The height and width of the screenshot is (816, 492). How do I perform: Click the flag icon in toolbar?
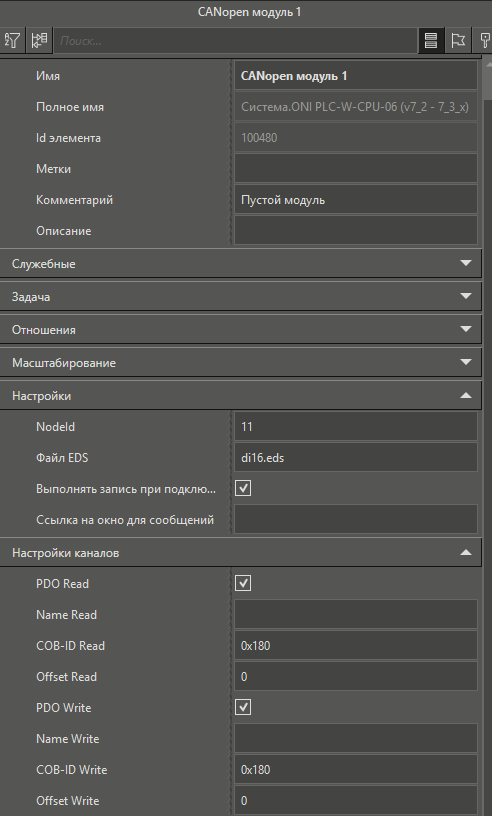458,40
